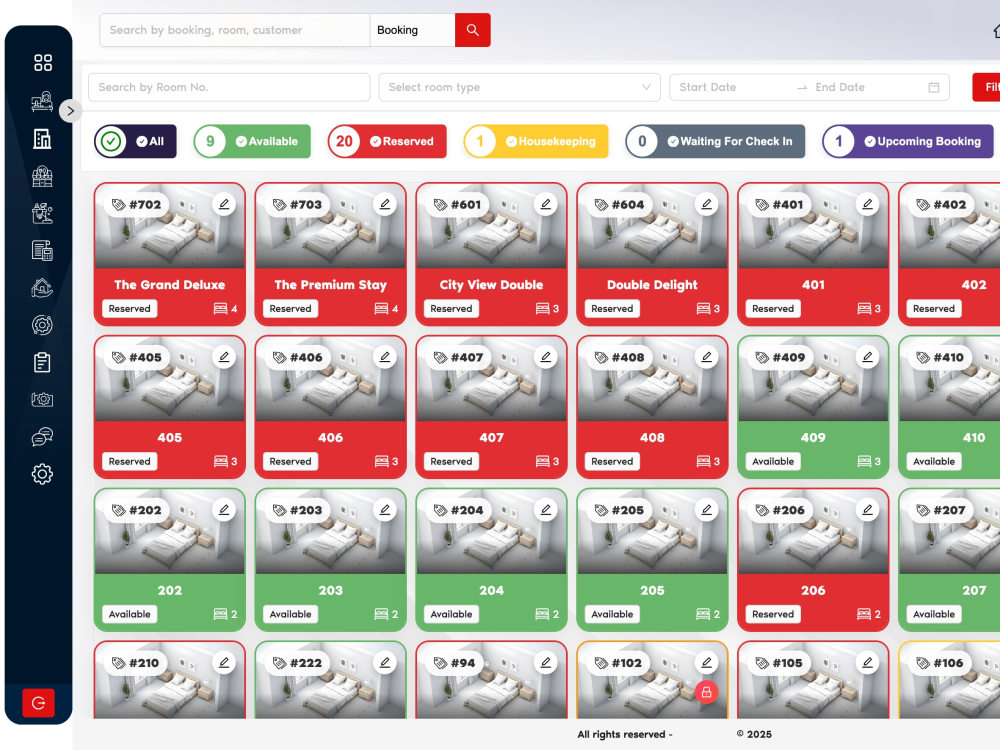Open the house in hand icon in sidebar
Screen dimensions: 1000x750
(43, 288)
